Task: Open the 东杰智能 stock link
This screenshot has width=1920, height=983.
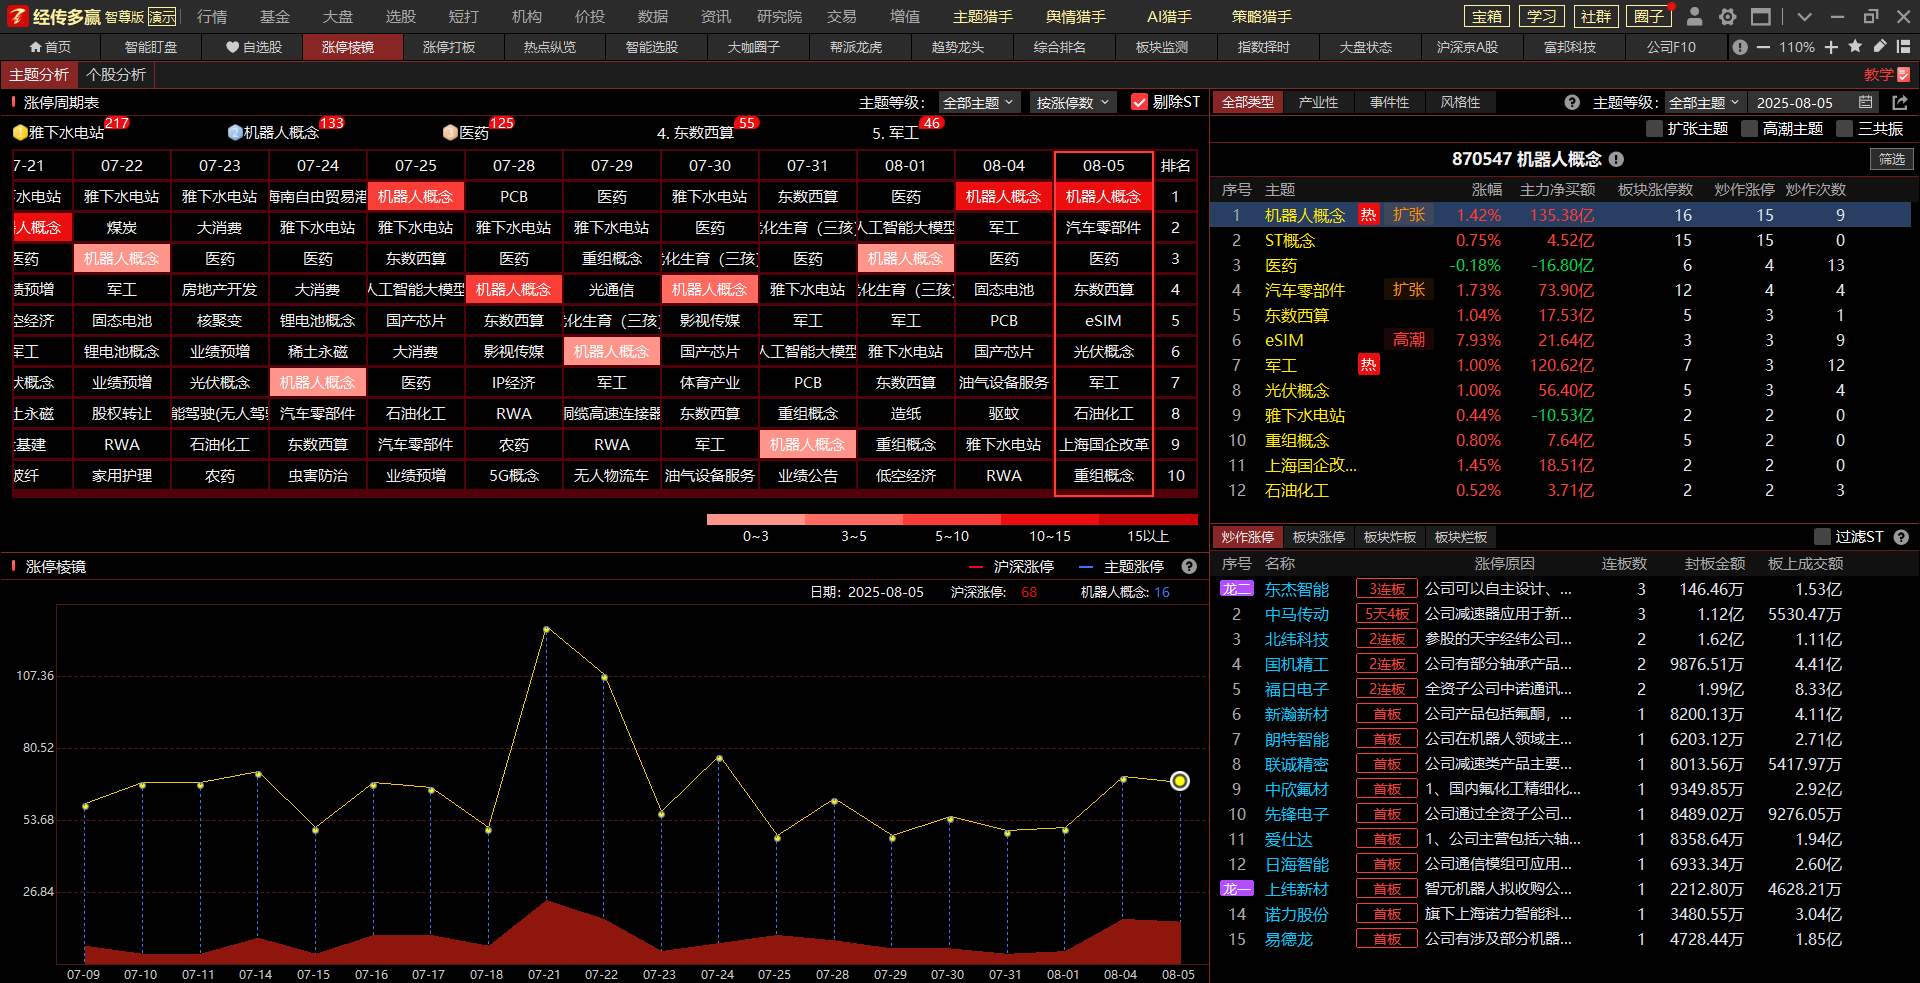Action: pos(1296,590)
